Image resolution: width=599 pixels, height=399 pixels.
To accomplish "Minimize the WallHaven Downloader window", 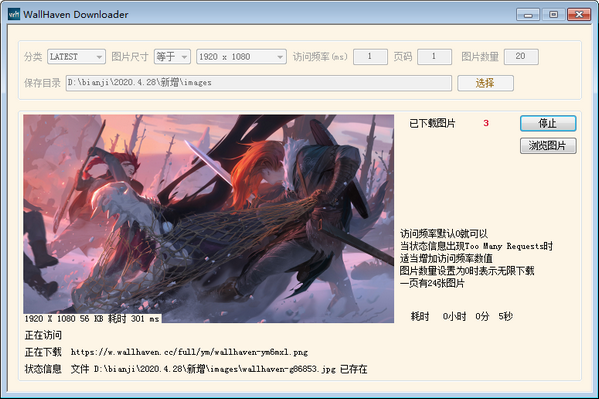I will pos(528,15).
